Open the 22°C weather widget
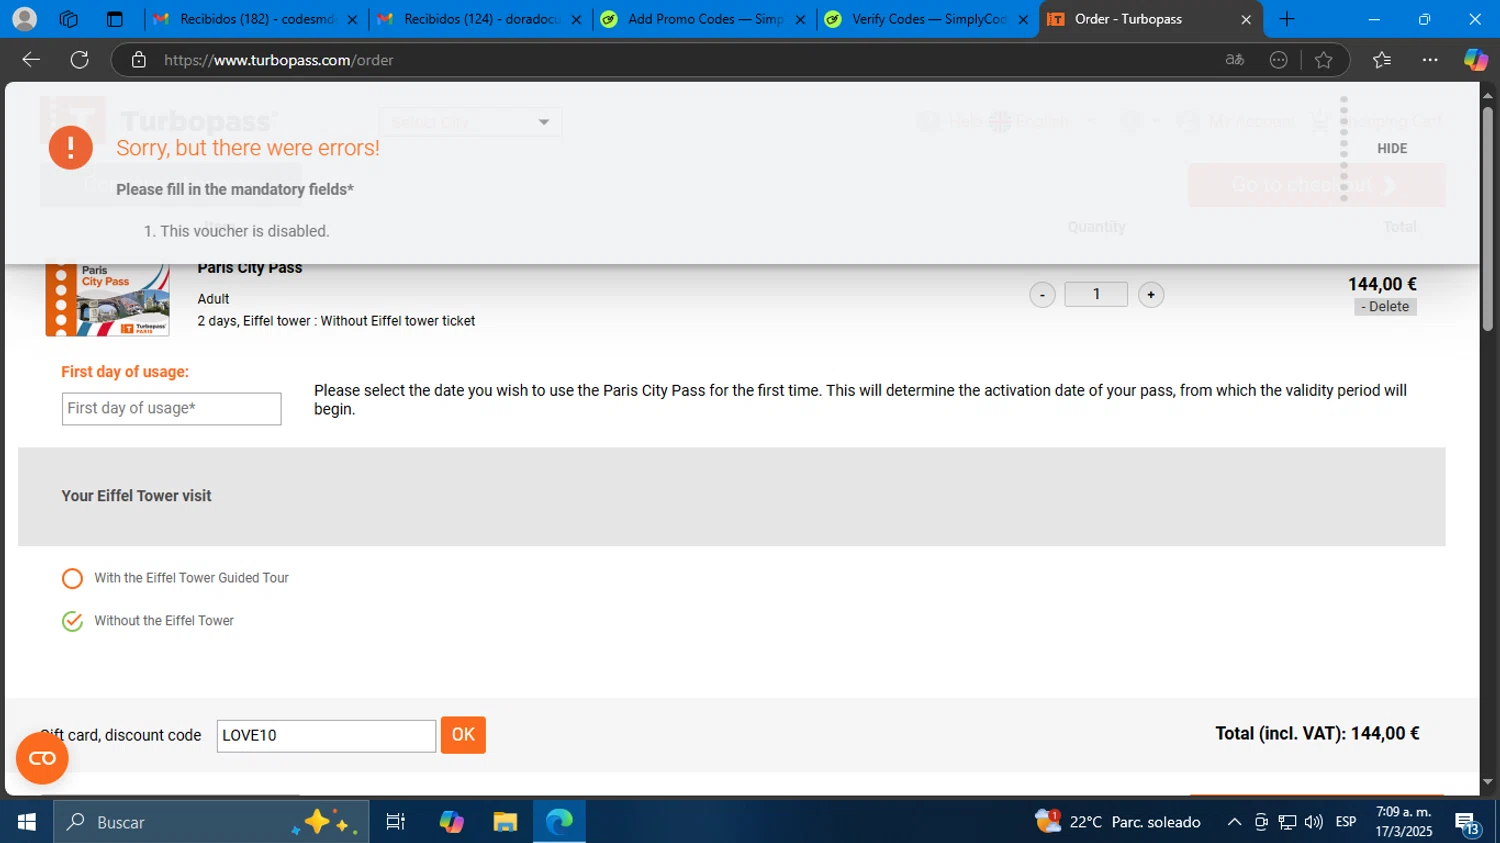1500x843 pixels. (1118, 822)
